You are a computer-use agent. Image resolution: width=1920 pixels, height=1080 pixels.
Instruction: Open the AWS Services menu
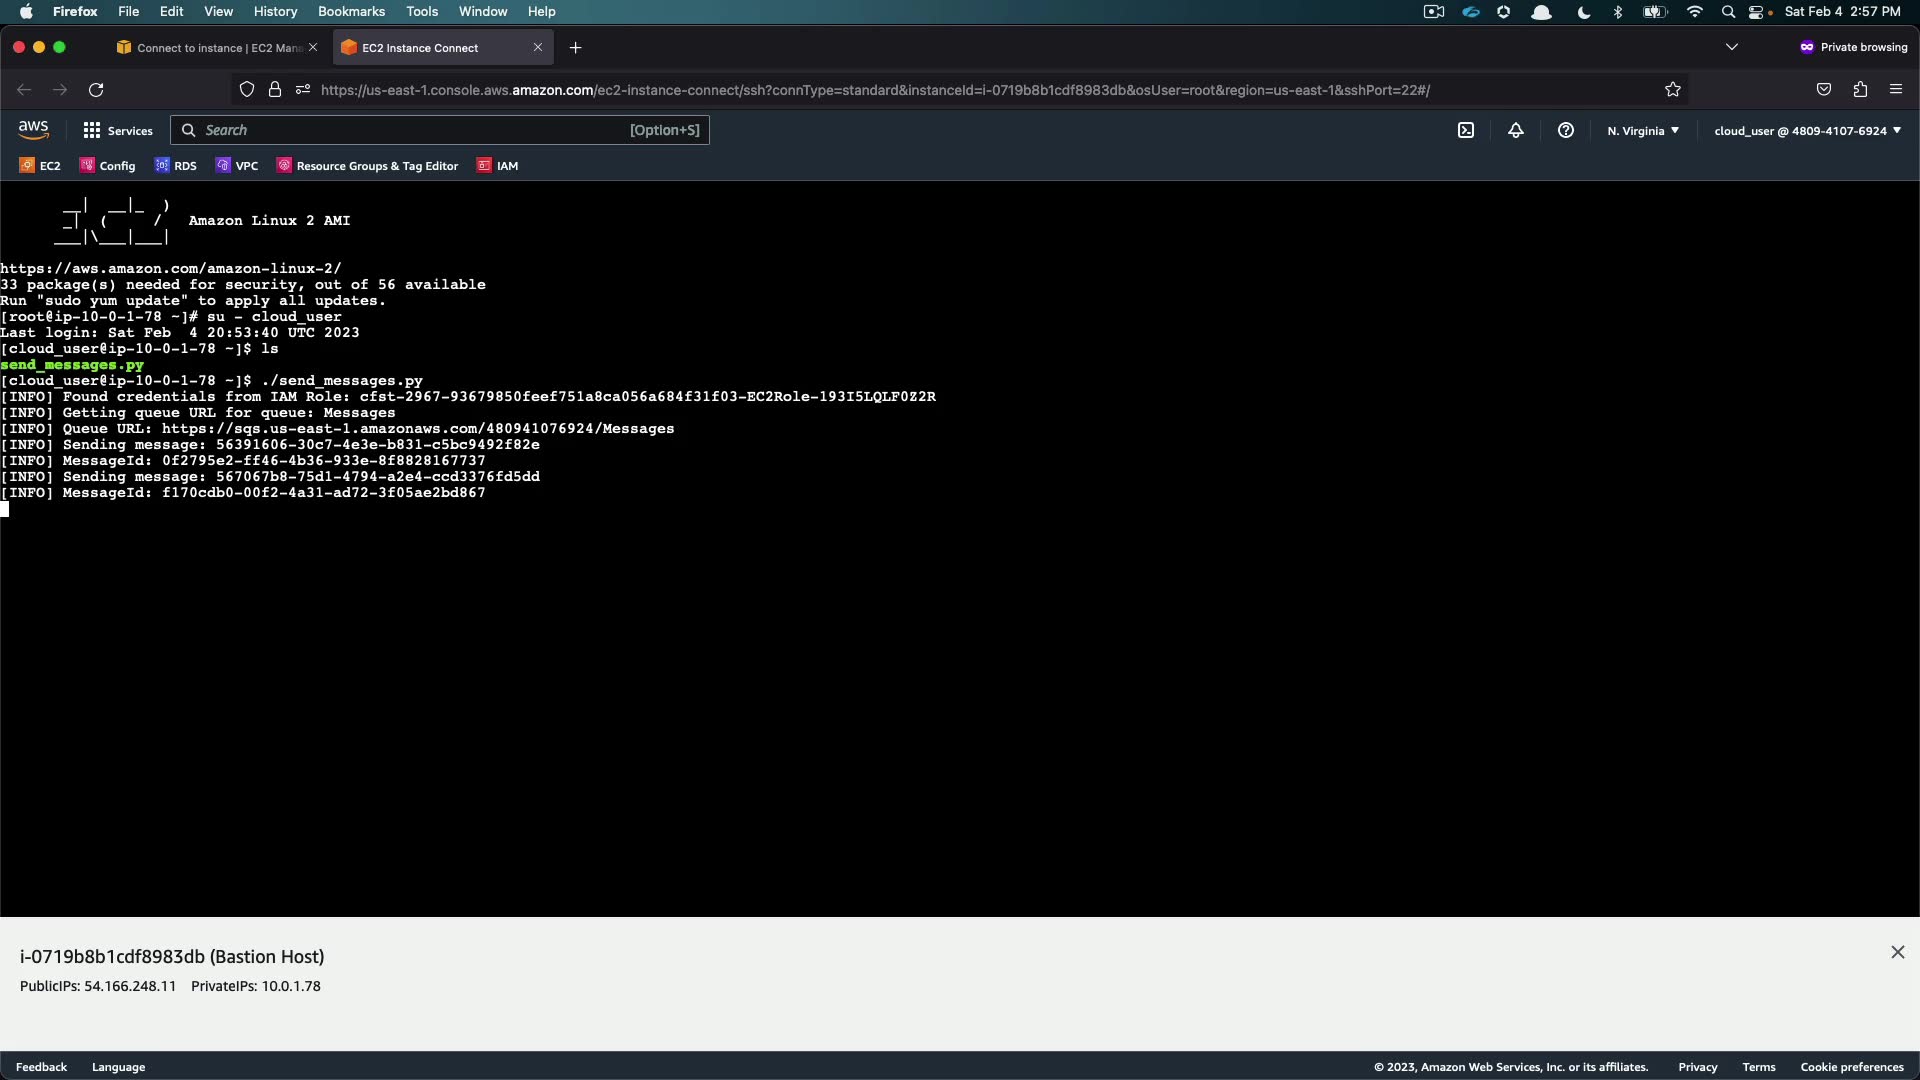pos(118,131)
